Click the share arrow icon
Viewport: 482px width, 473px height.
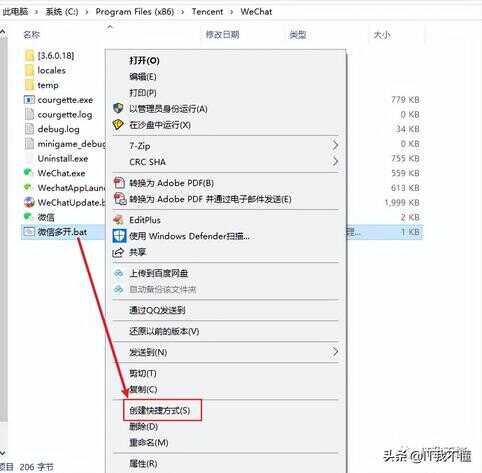118,252
